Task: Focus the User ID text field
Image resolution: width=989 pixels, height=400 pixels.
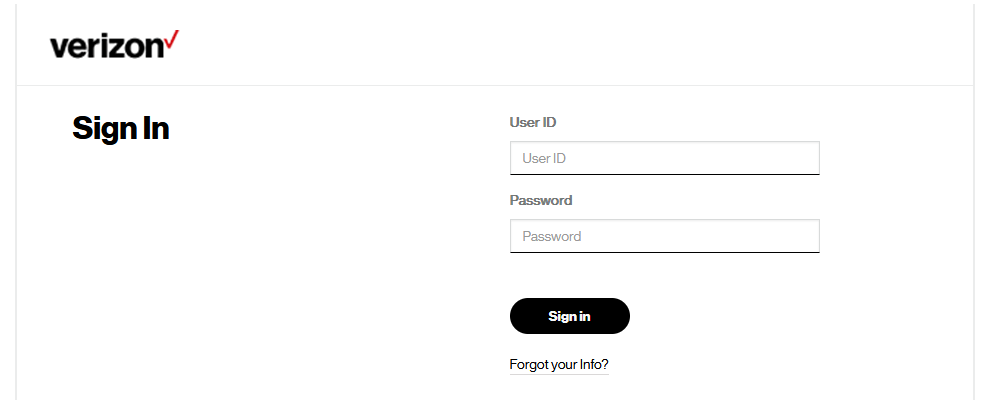Action: pyautogui.click(x=664, y=158)
